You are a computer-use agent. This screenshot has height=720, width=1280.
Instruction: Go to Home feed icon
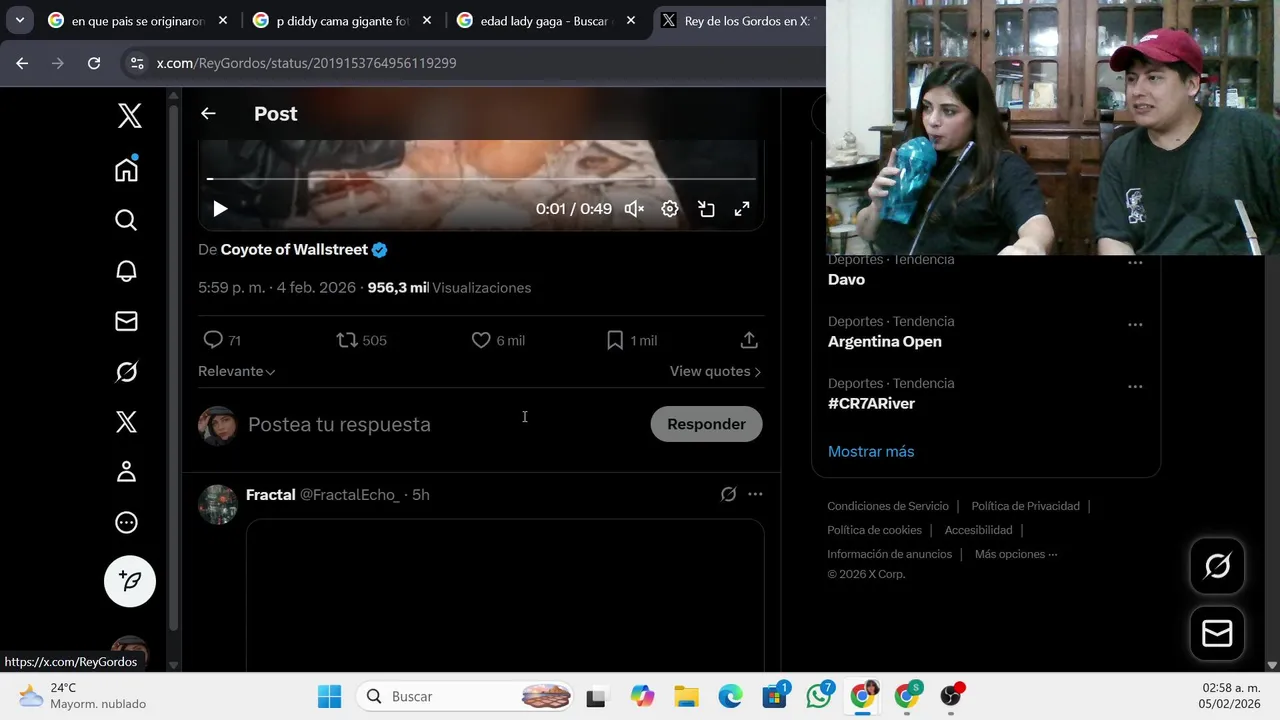(126, 169)
